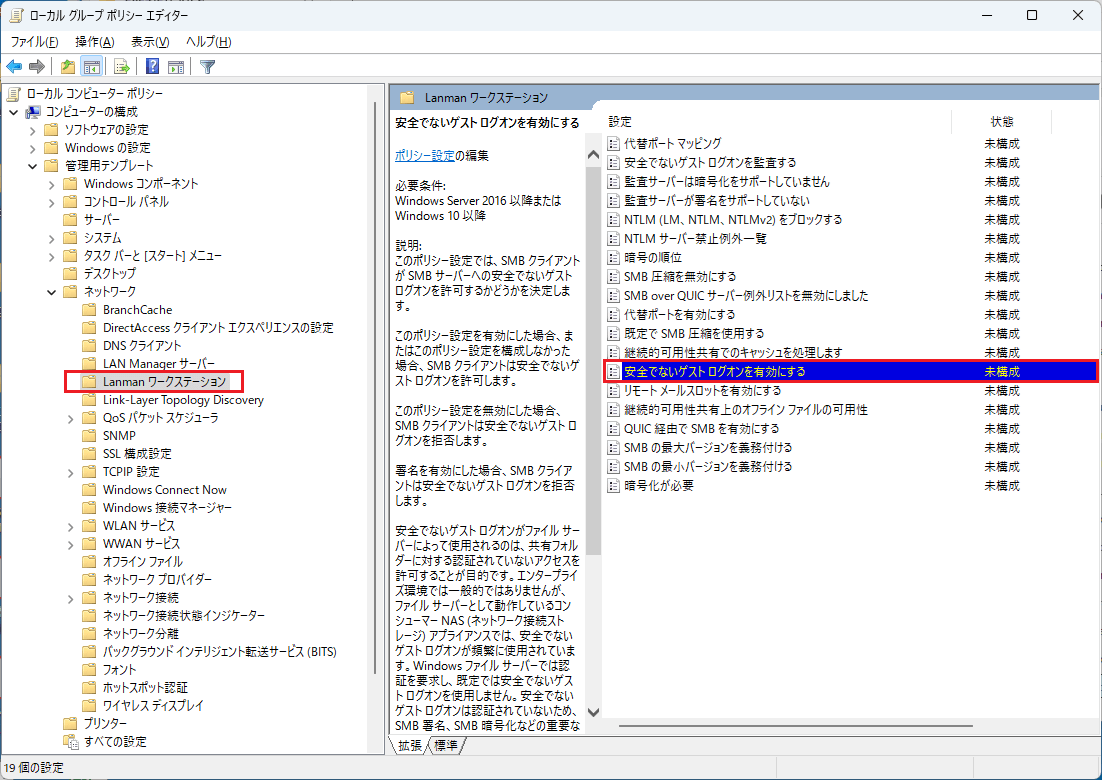Click the Export list toolbar icon
The image size is (1102, 780).
122,67
